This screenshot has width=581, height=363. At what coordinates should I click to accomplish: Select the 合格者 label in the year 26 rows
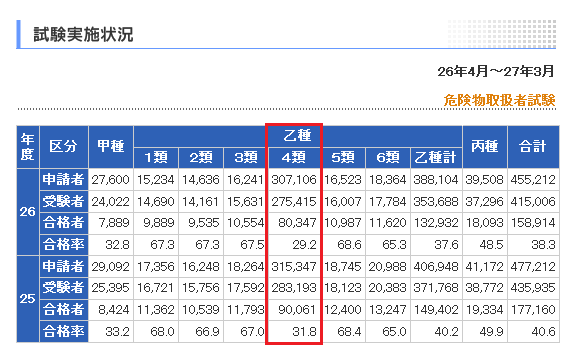coord(64,223)
